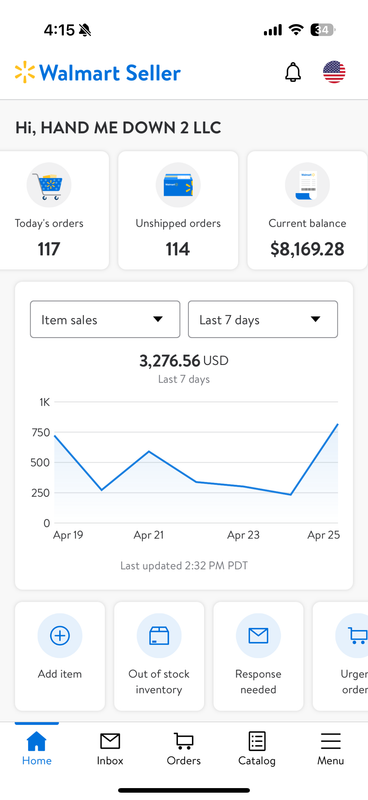
Task: Tap the Add item label
Action: coord(60,674)
